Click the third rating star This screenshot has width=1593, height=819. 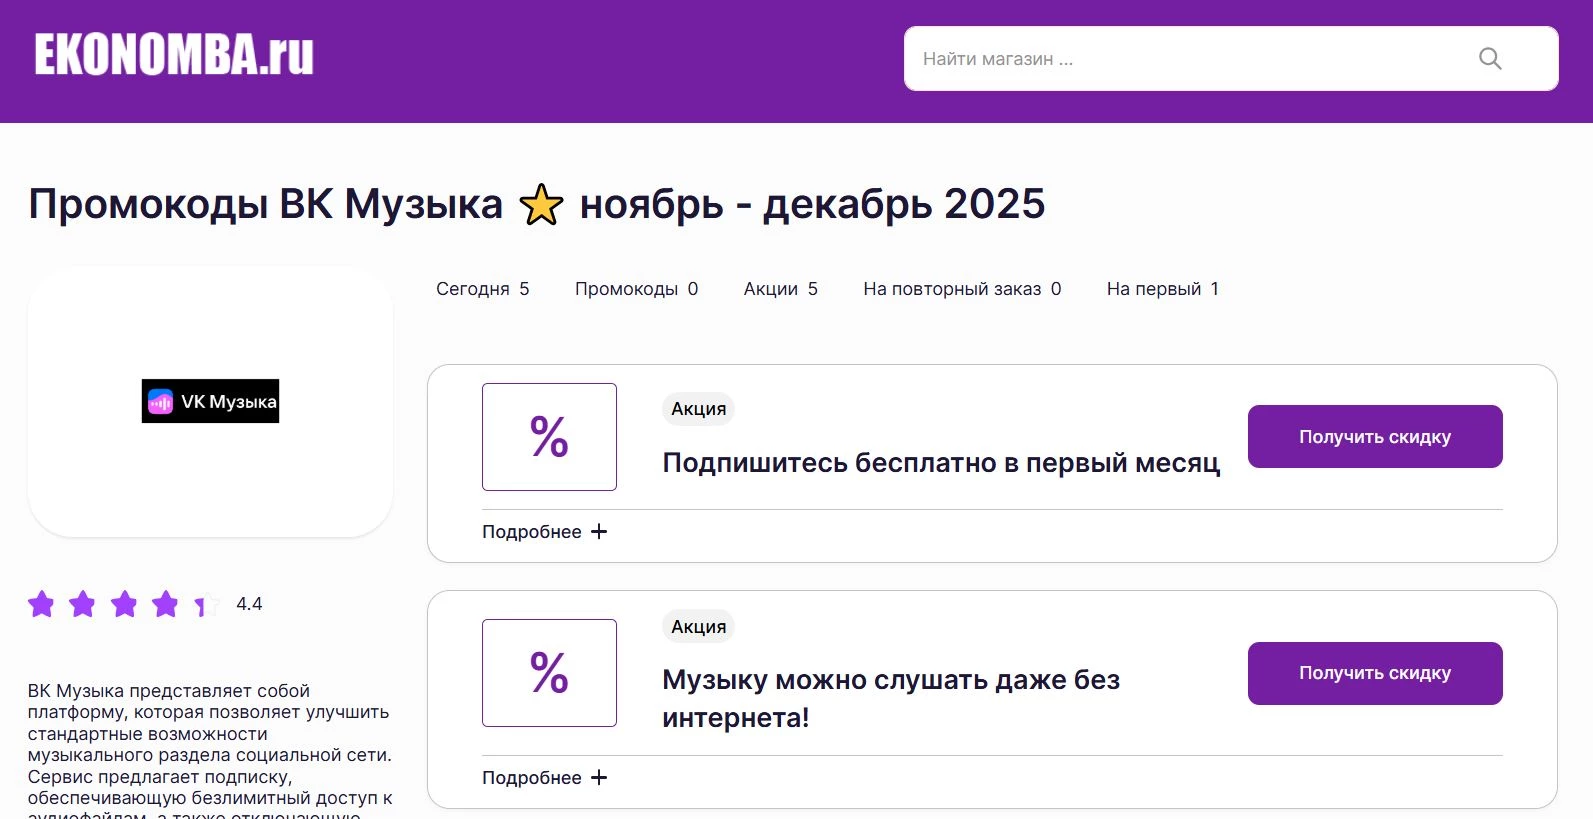124,604
